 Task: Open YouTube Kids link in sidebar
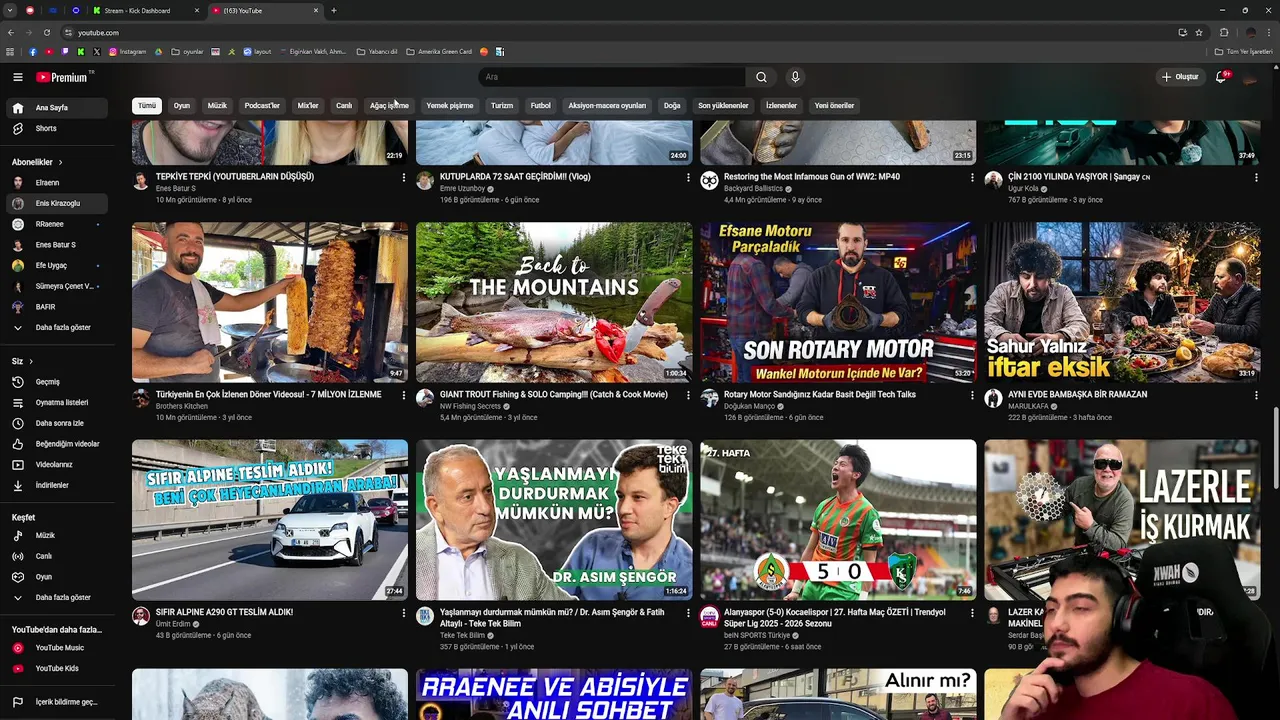[58, 668]
